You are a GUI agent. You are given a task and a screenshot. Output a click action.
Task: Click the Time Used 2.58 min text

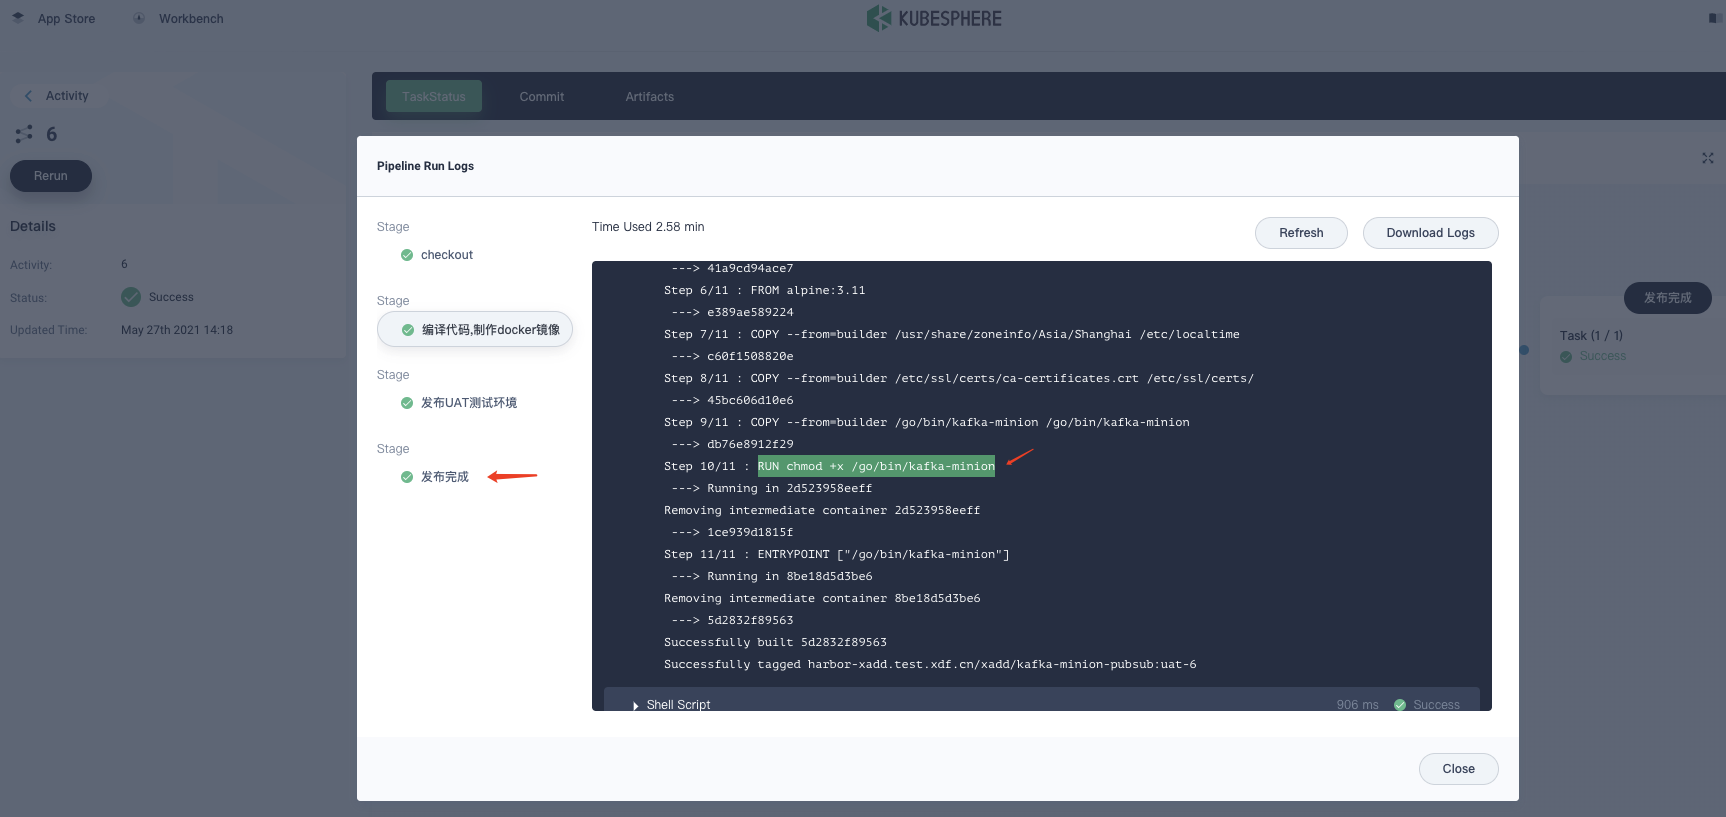[x=648, y=227]
